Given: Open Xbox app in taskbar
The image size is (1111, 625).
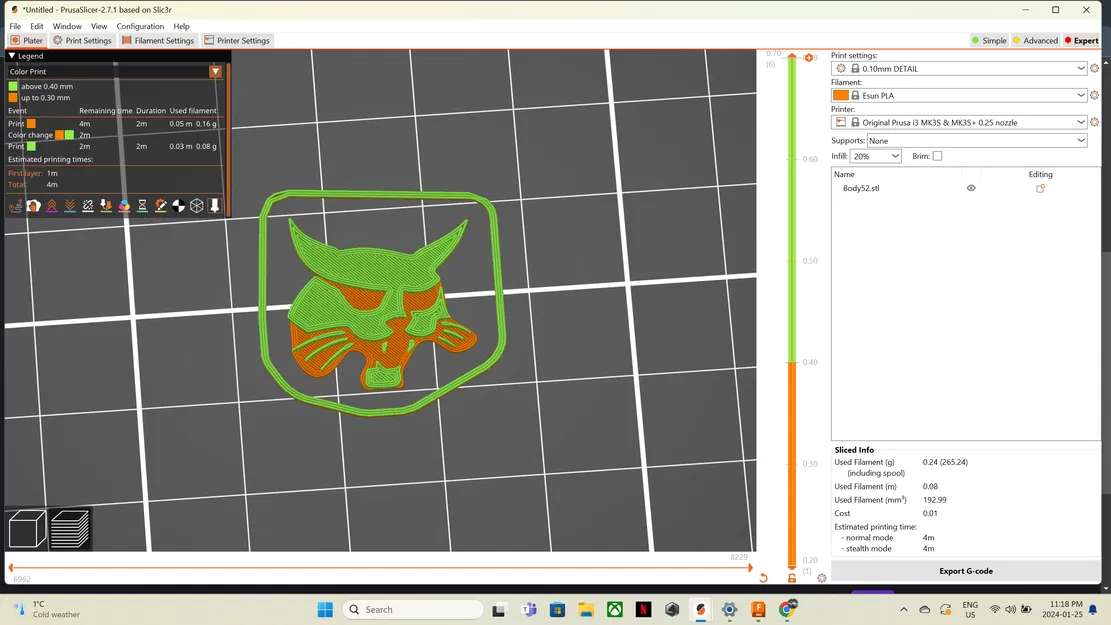Looking at the screenshot, I should [x=614, y=609].
